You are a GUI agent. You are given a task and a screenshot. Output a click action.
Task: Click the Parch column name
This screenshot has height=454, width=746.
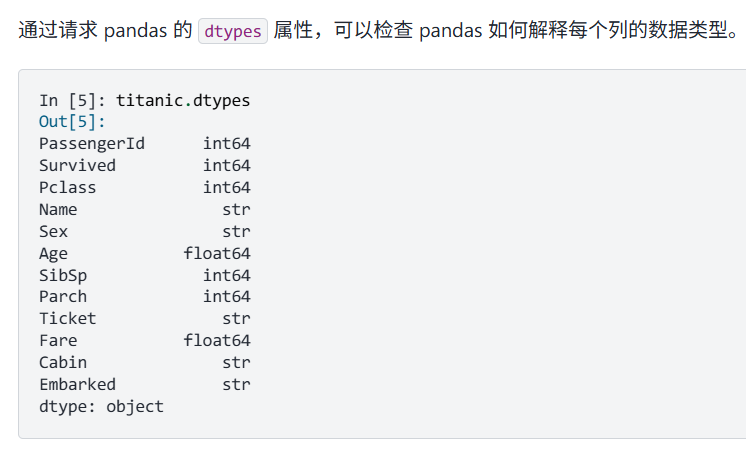63,296
